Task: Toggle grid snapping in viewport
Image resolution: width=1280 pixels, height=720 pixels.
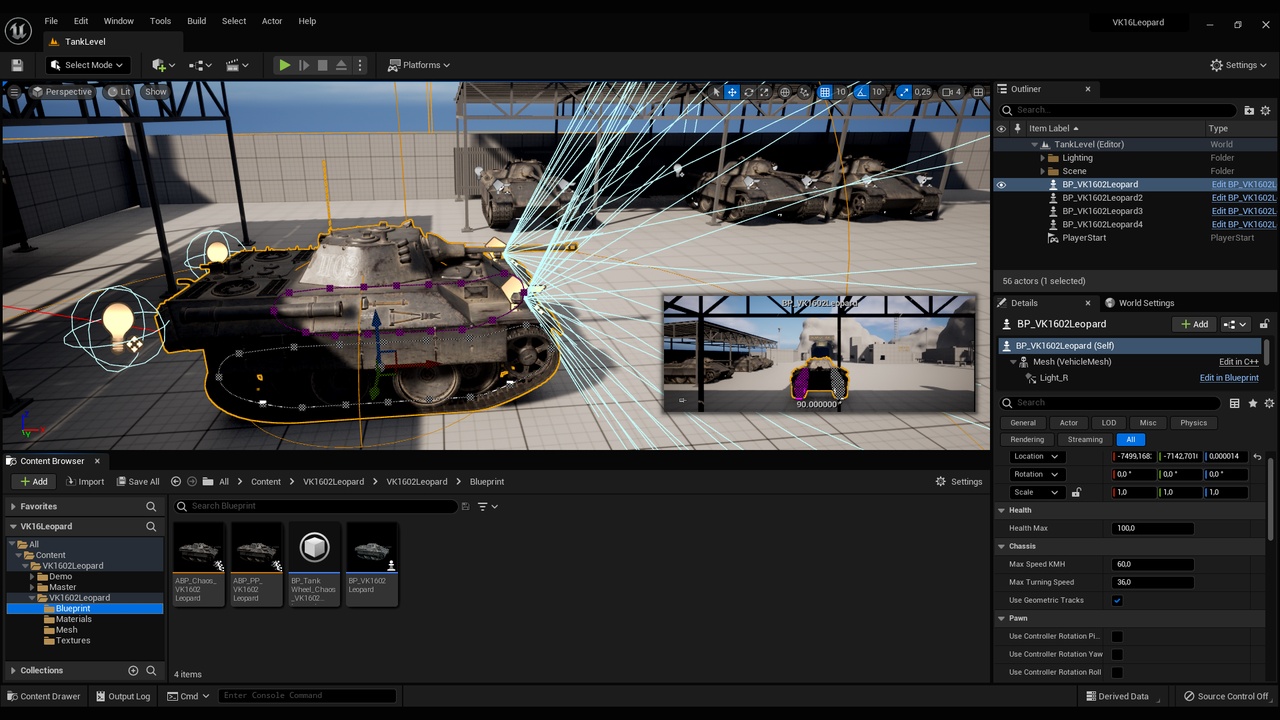Action: coord(825,92)
